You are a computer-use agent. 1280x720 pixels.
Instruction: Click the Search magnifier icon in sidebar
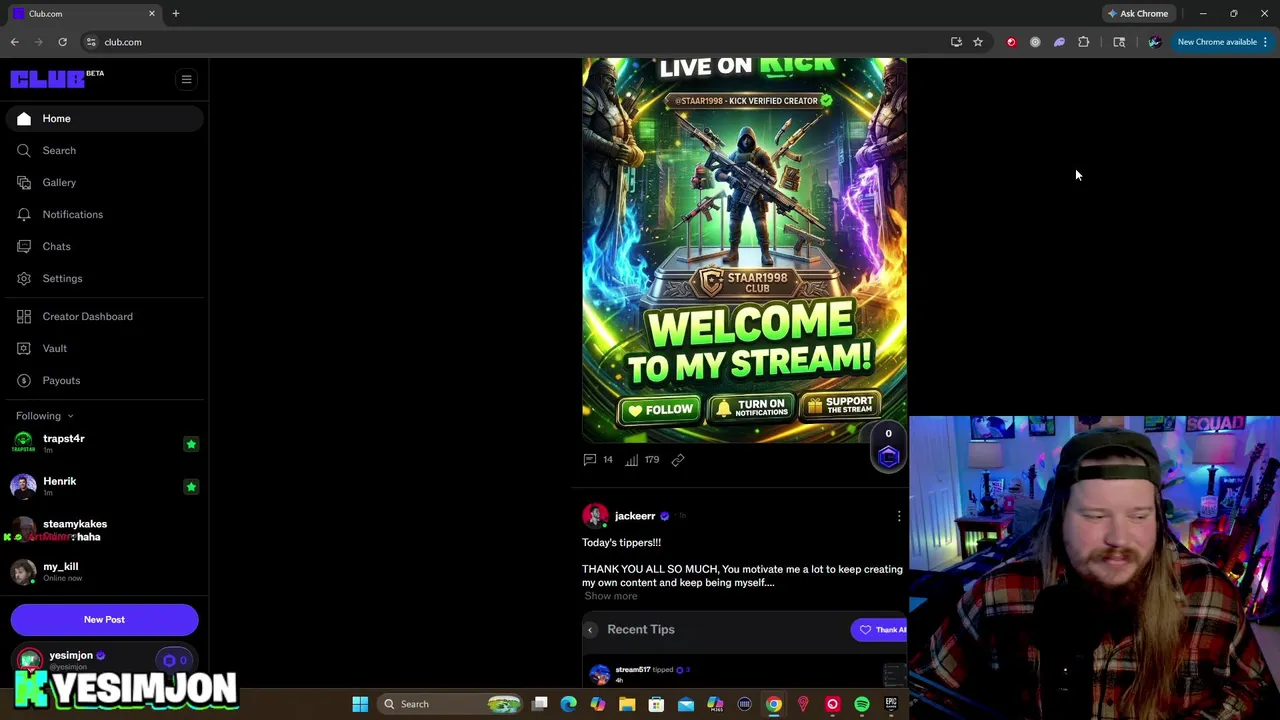24,150
